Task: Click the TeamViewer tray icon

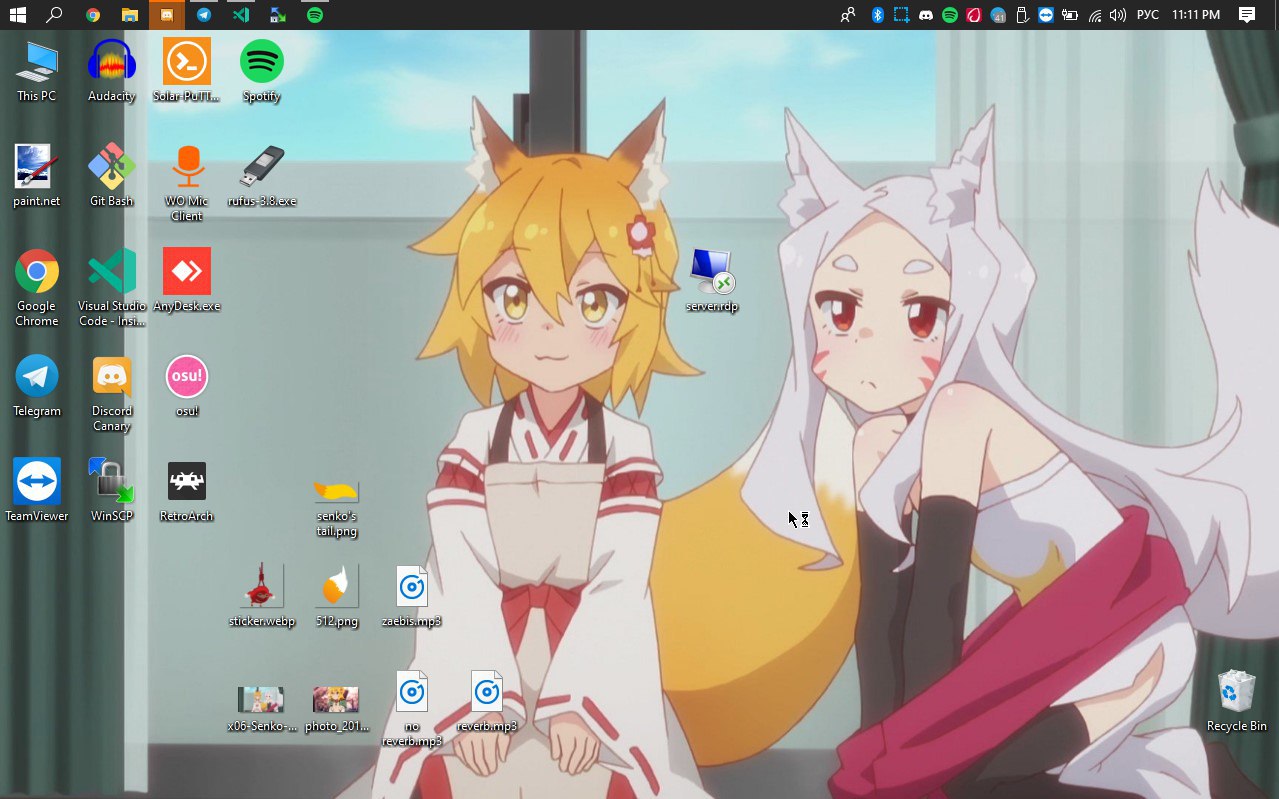Action: coord(1046,15)
